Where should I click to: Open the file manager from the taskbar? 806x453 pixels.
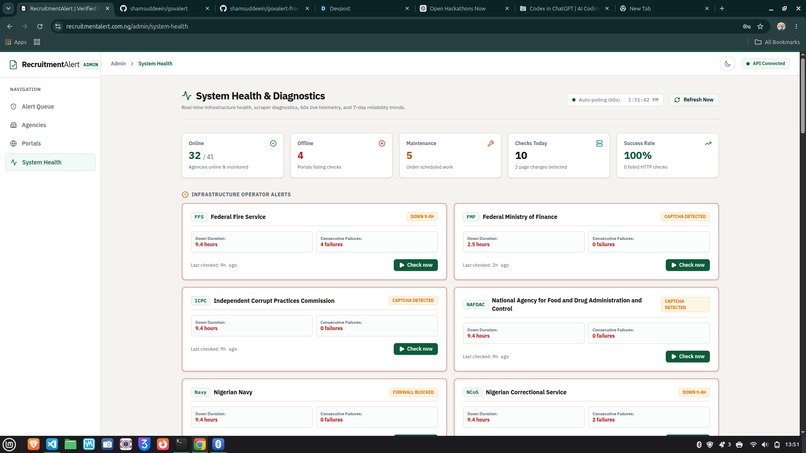click(x=70, y=444)
